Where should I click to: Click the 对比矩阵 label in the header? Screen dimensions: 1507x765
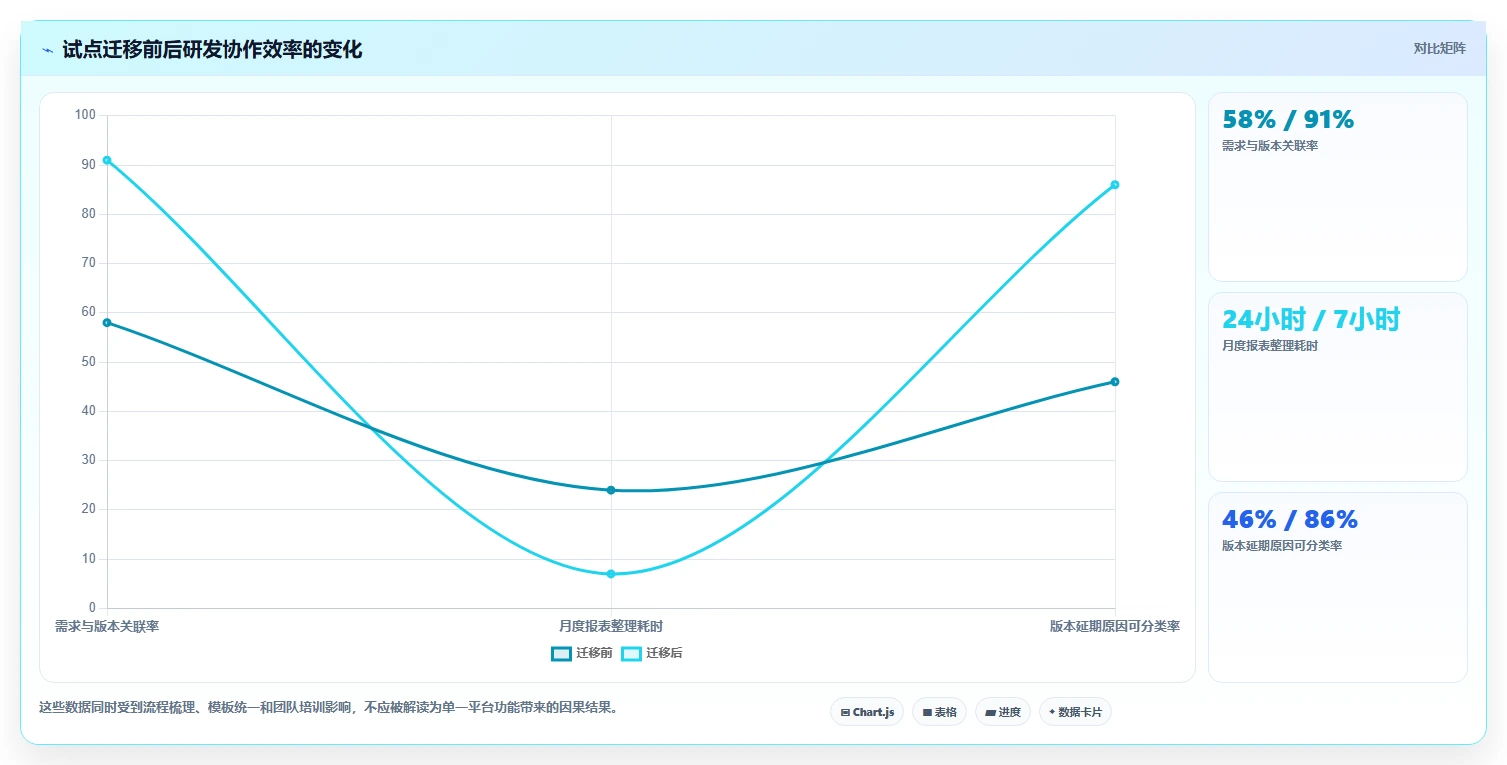[1439, 49]
